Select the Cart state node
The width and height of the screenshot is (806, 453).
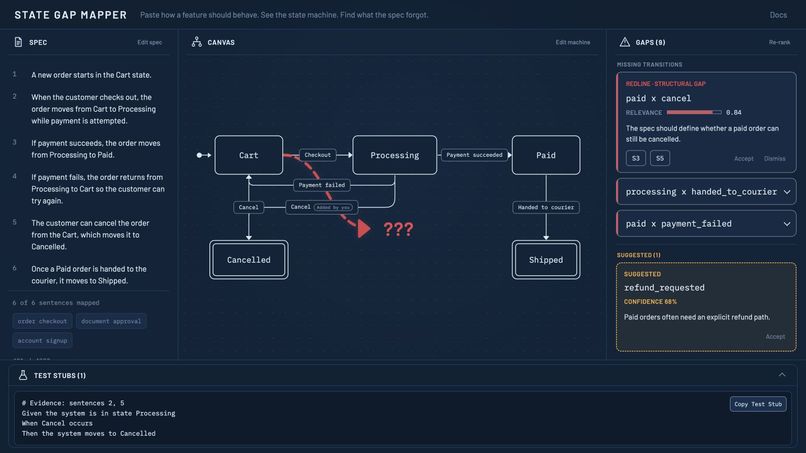tap(249, 155)
